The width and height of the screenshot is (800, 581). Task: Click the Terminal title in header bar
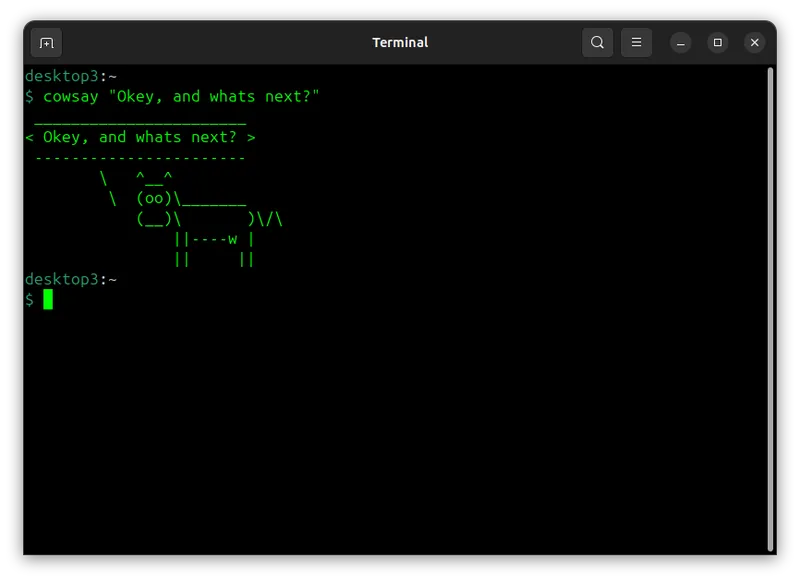coord(400,43)
